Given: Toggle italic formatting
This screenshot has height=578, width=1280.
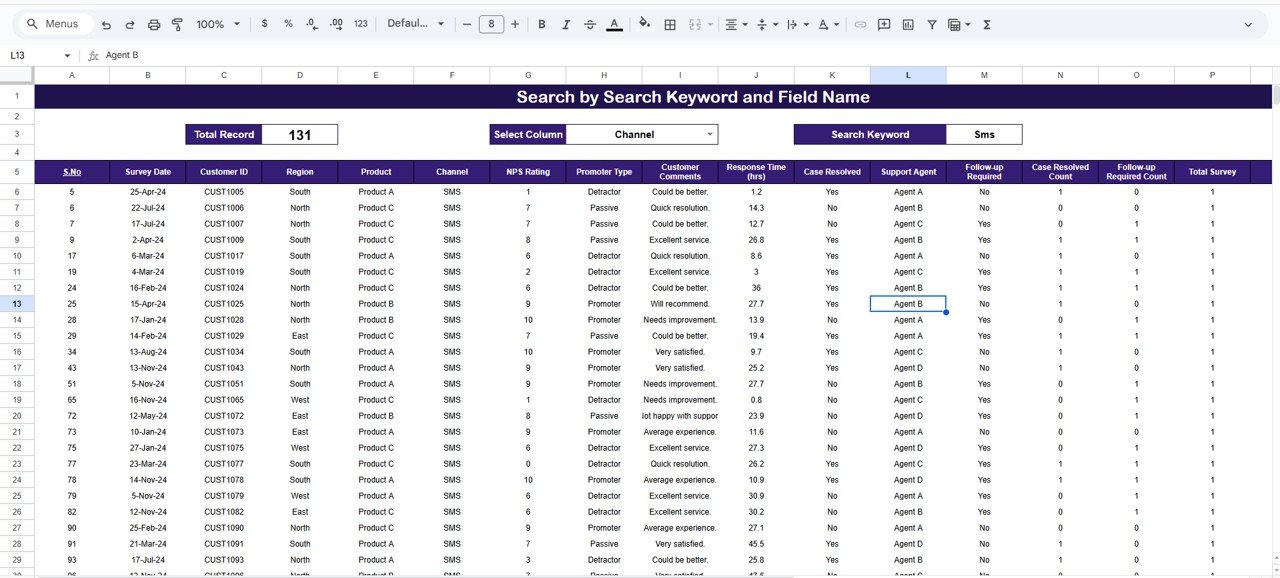Looking at the screenshot, I should [567, 23].
